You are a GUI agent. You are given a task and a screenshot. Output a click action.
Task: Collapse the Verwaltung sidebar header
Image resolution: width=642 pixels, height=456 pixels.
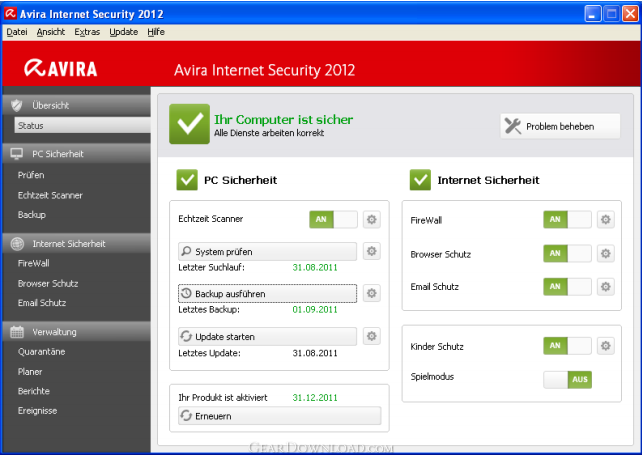tap(77, 332)
